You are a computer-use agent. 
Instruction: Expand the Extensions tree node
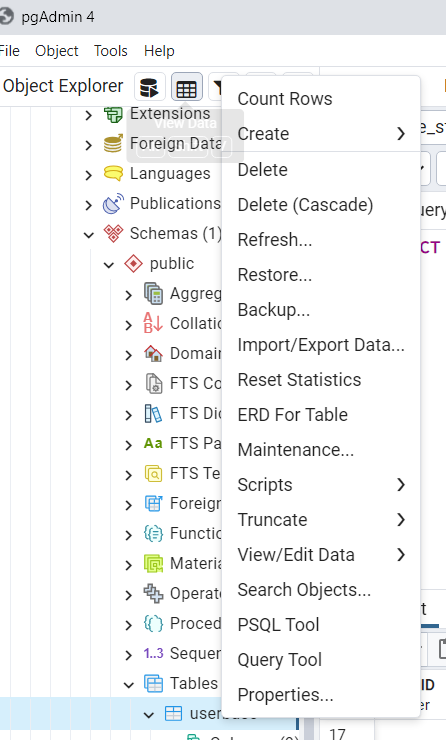point(89,115)
